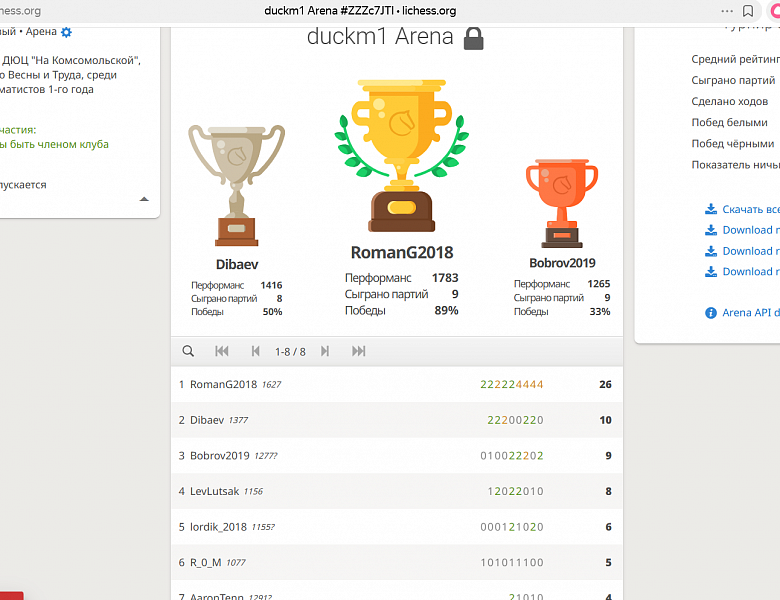The image size is (780, 600).
Task: Select AaronTenn row in standings
Action: (397, 591)
